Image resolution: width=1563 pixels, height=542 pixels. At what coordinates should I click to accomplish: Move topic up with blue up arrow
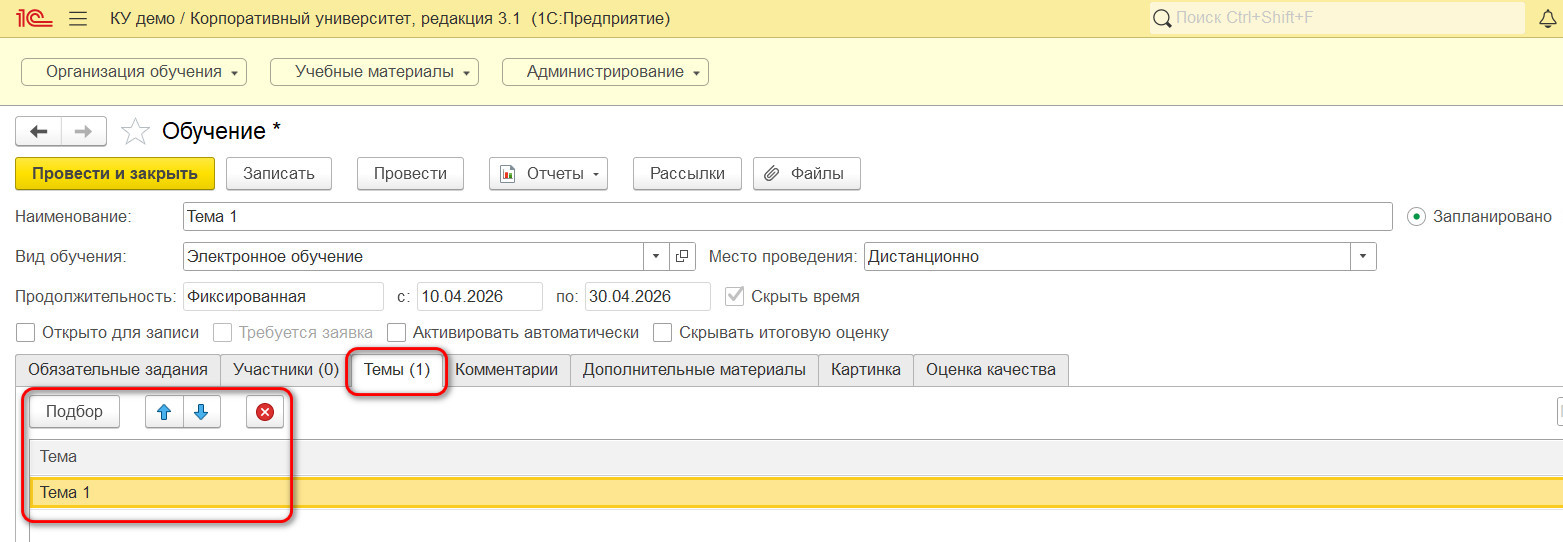point(165,412)
